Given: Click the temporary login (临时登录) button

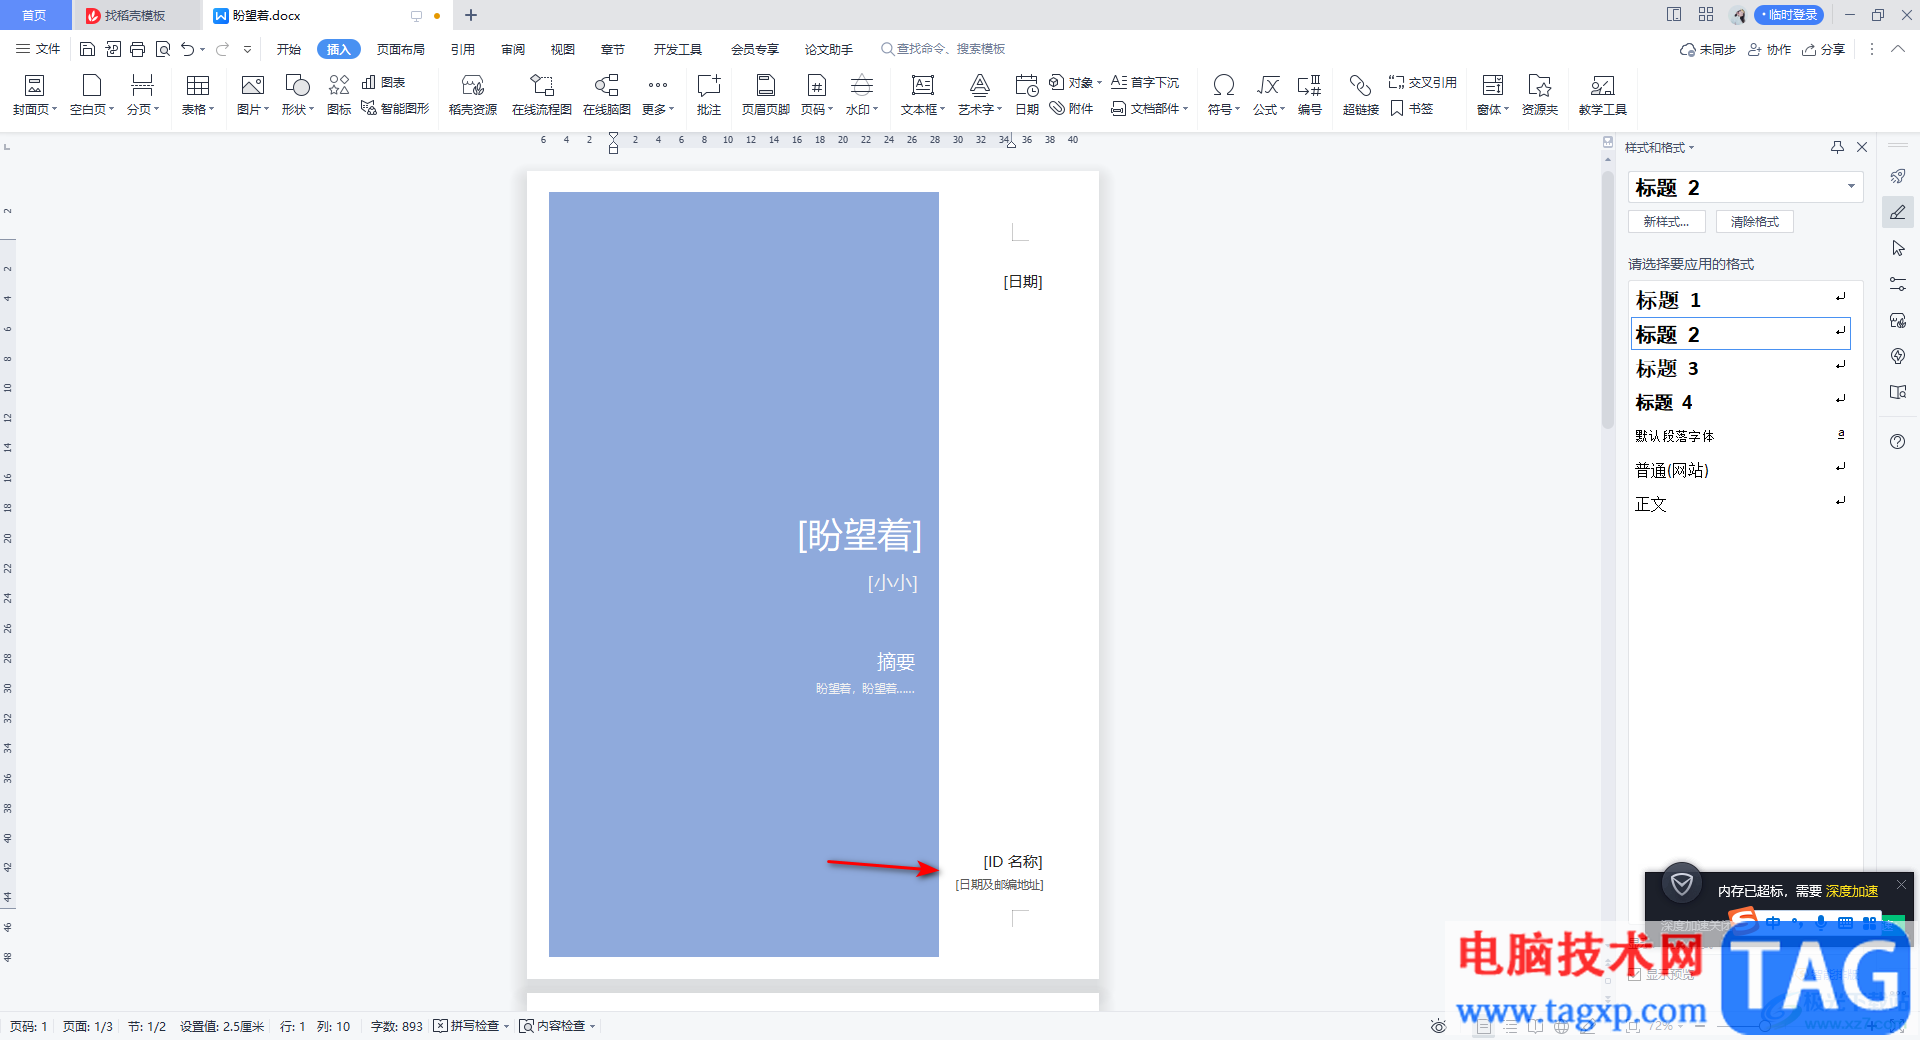Looking at the screenshot, I should tap(1789, 15).
